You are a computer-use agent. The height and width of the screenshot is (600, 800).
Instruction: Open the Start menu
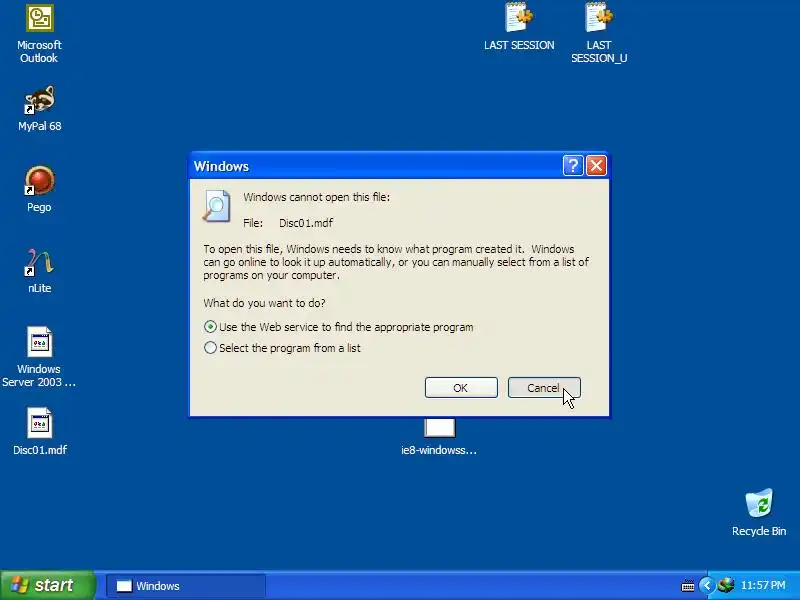click(x=47, y=585)
